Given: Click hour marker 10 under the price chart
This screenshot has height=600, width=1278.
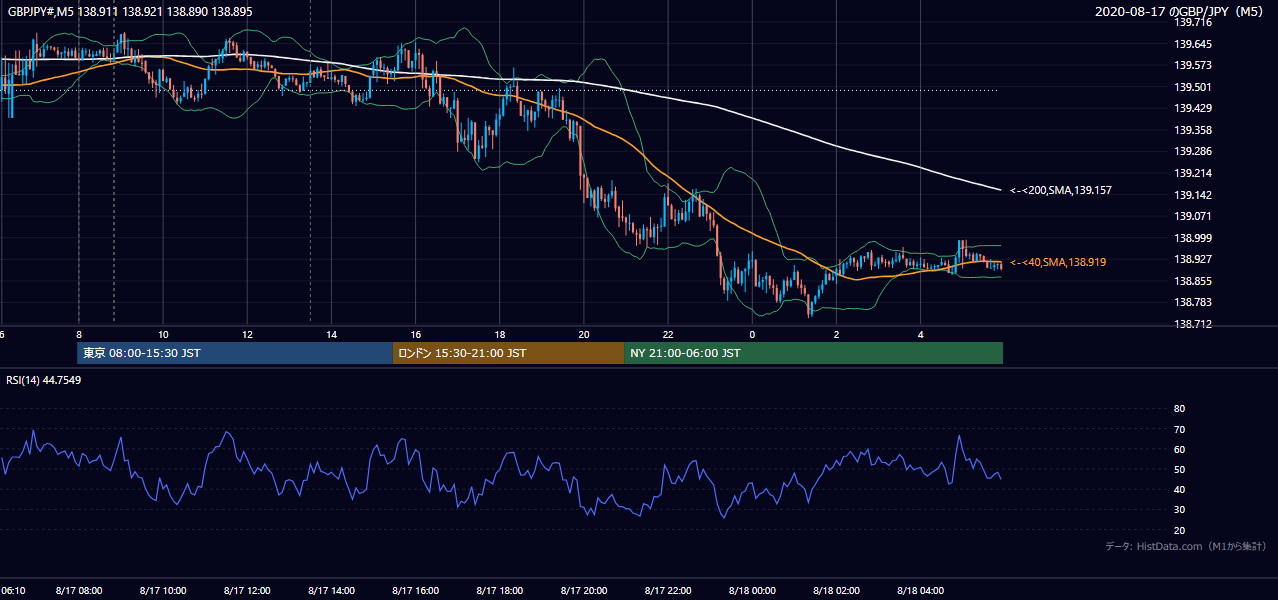Looking at the screenshot, I should click(x=162, y=335).
